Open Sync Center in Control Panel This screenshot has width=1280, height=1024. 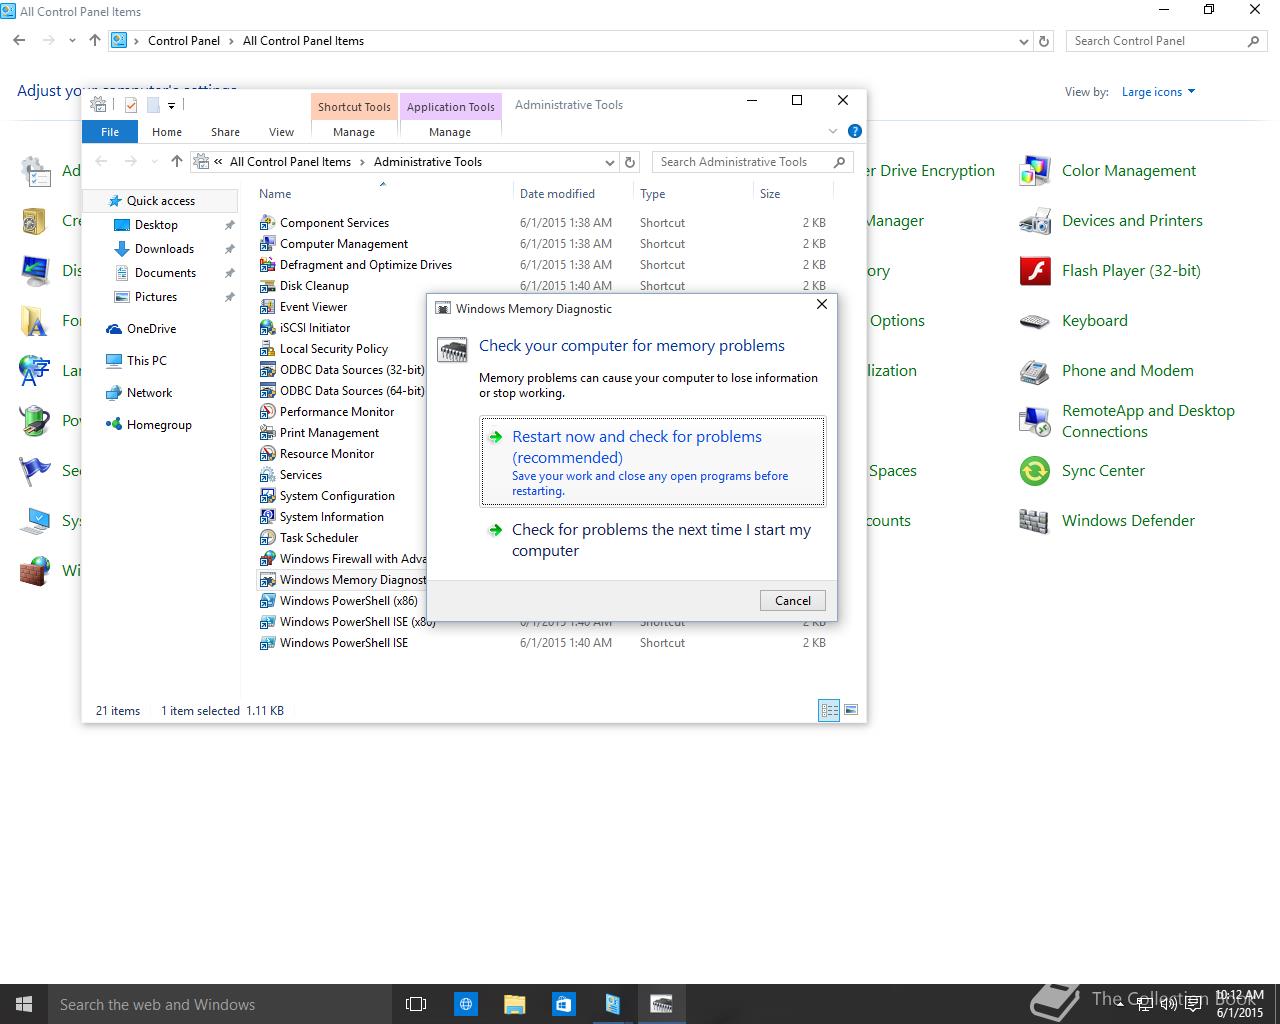point(1082,471)
